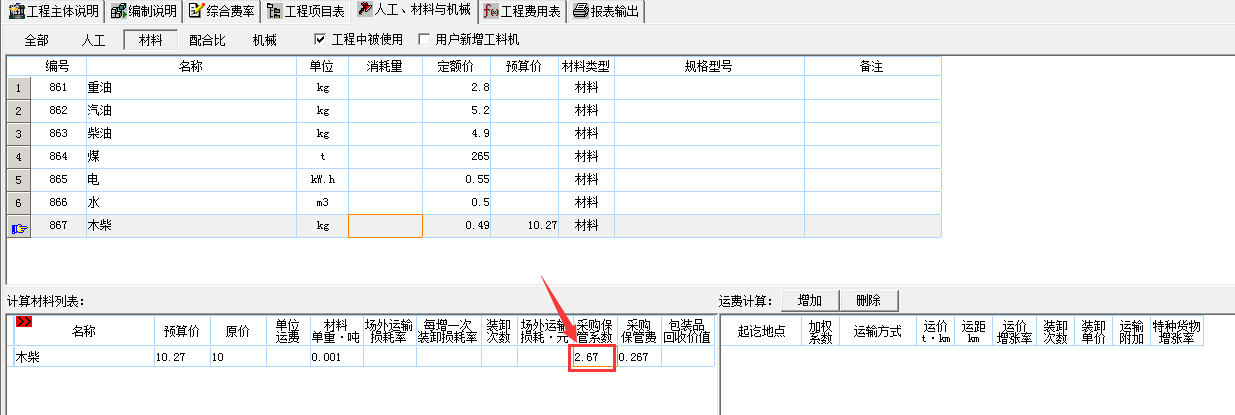1235x415 pixels.
Task: Click the row pointer icon beside 木柴
Action: pyautogui.click(x=19, y=227)
